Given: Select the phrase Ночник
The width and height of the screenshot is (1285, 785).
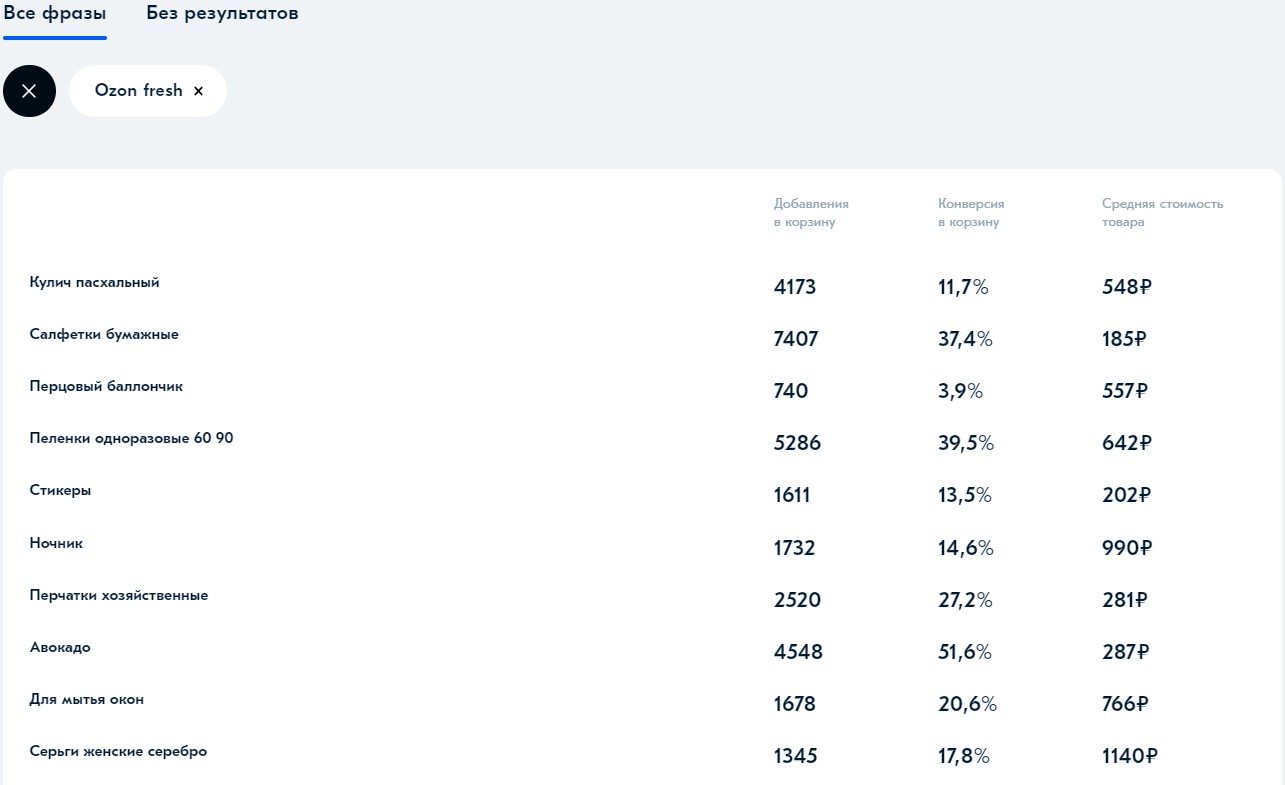Looking at the screenshot, I should pyautogui.click(x=56, y=544).
